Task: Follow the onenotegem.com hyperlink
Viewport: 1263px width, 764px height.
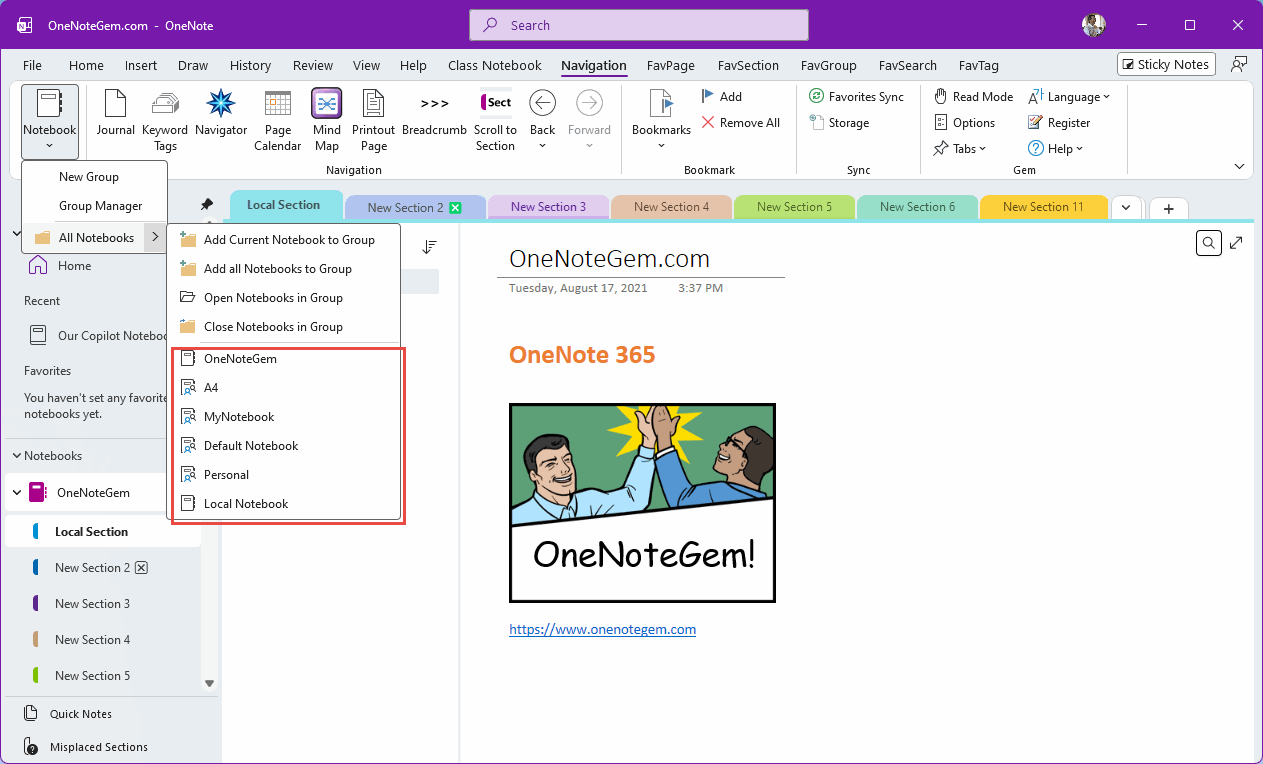Action: (602, 629)
